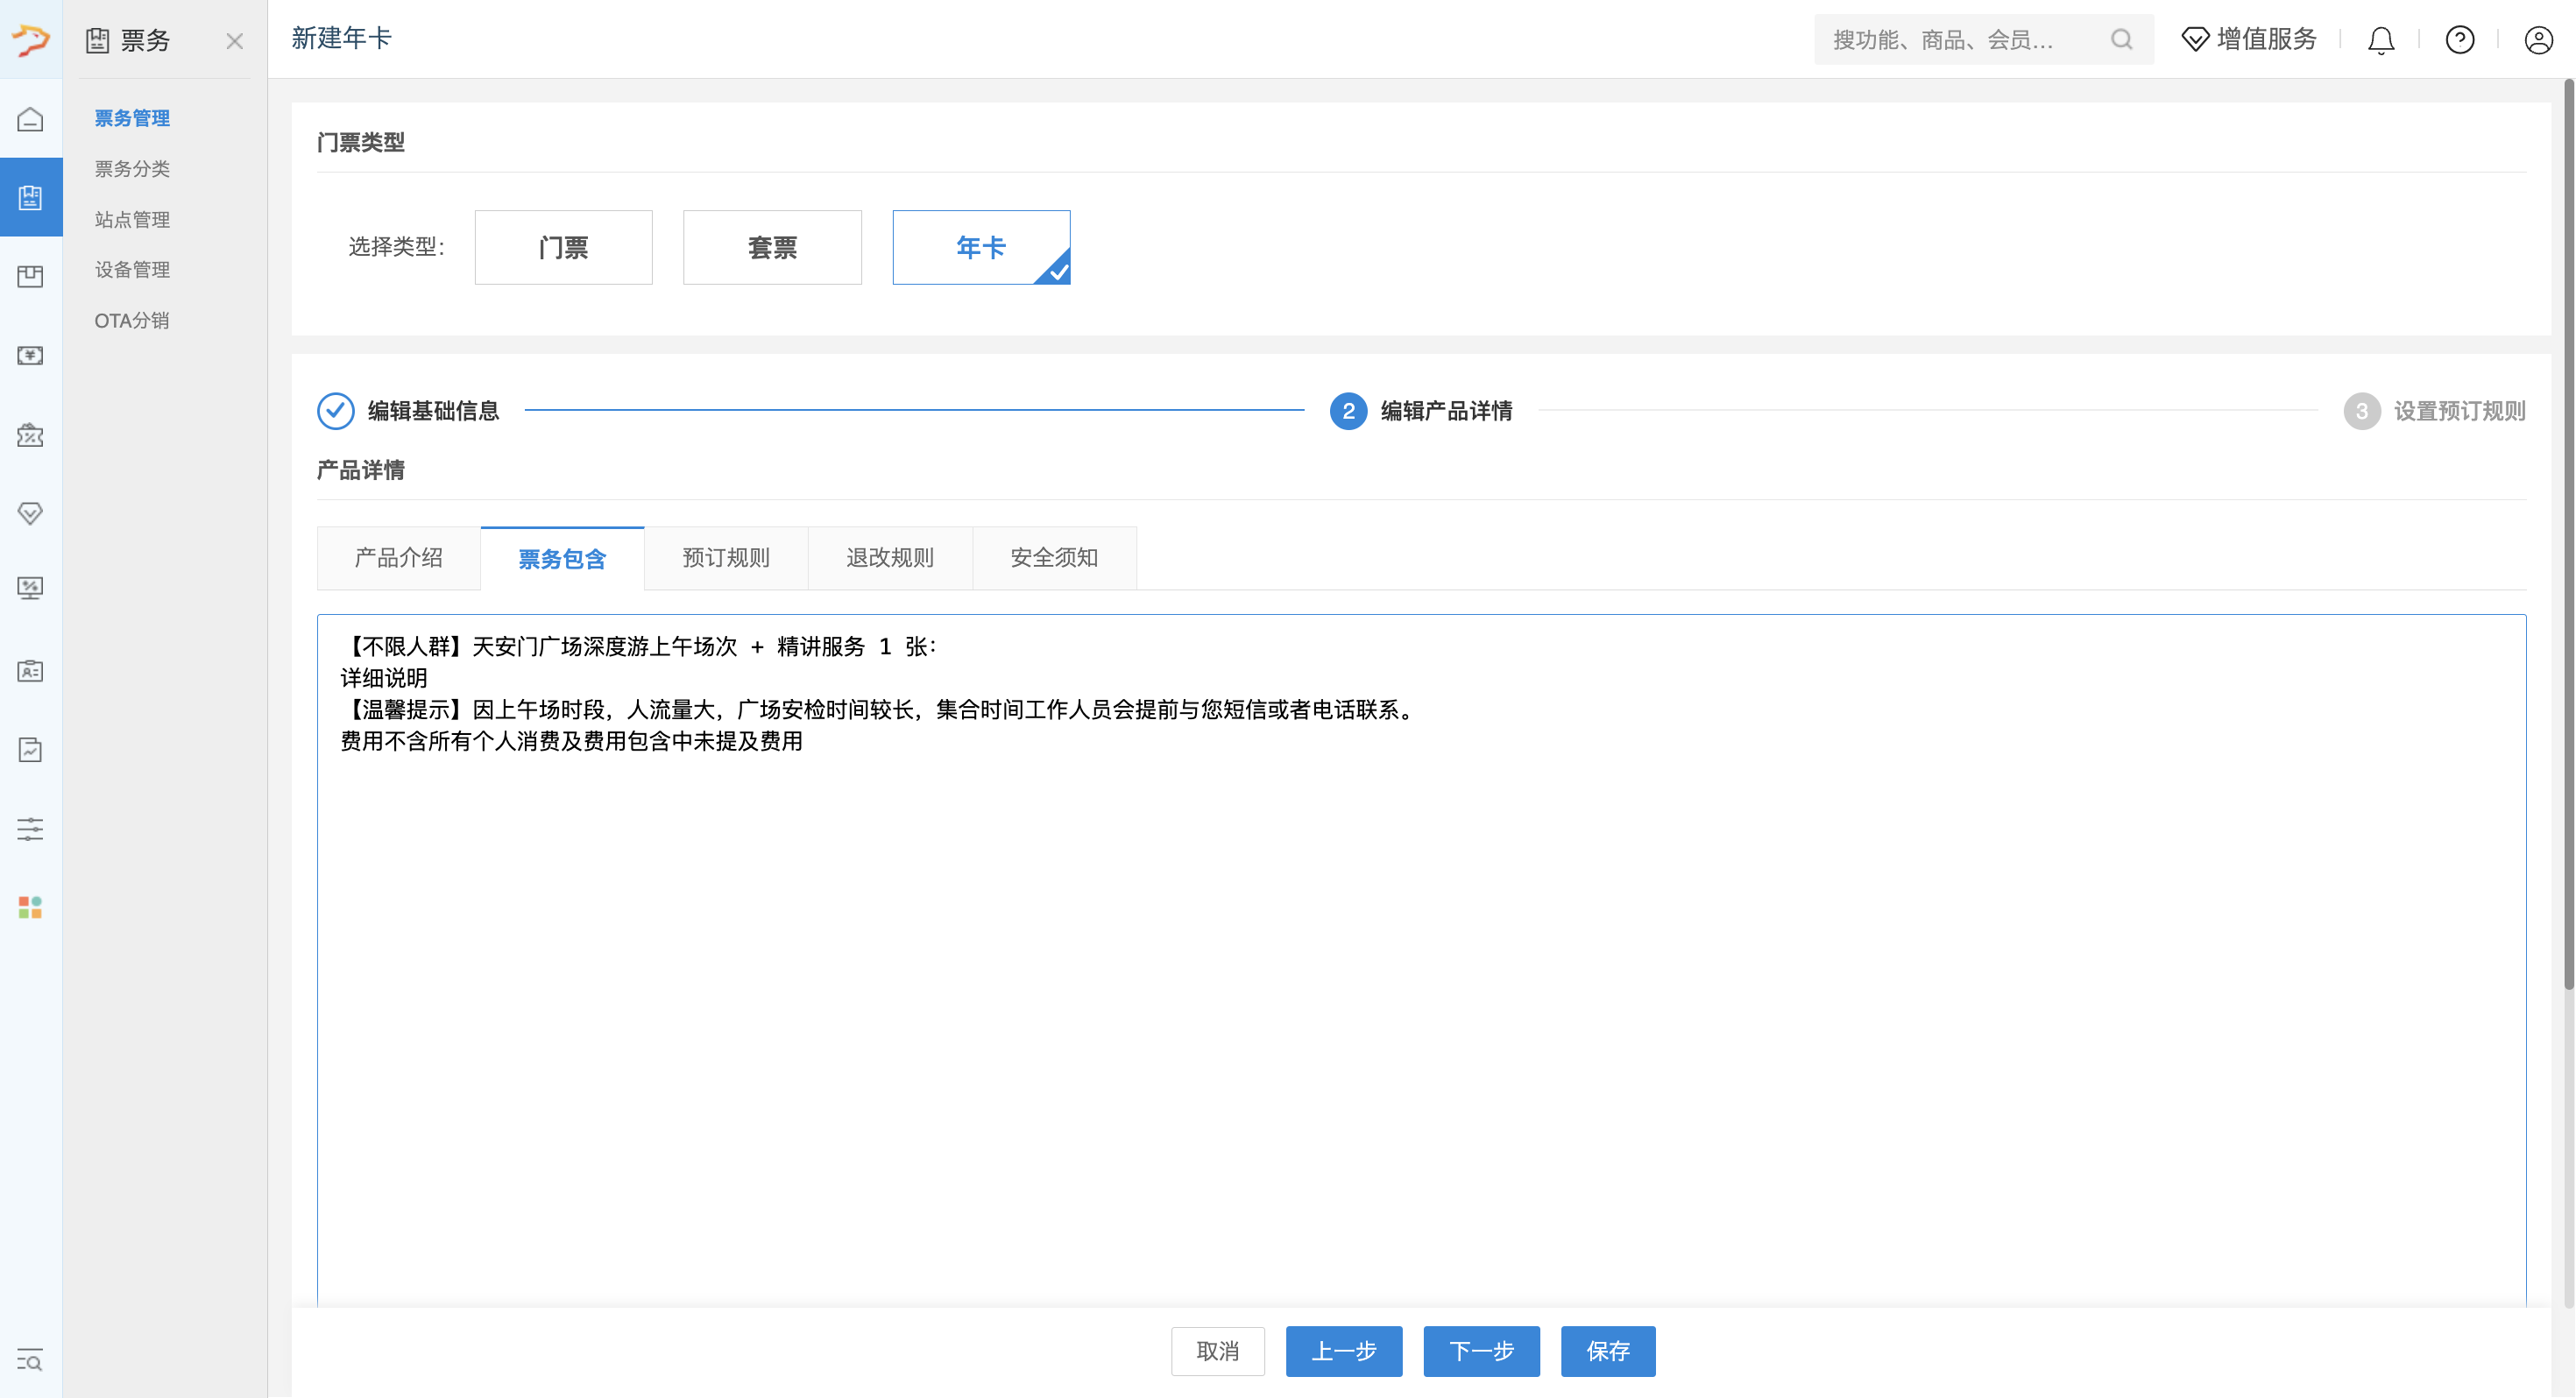Click the search magnifier icon in search box

pyautogui.click(x=2121, y=40)
